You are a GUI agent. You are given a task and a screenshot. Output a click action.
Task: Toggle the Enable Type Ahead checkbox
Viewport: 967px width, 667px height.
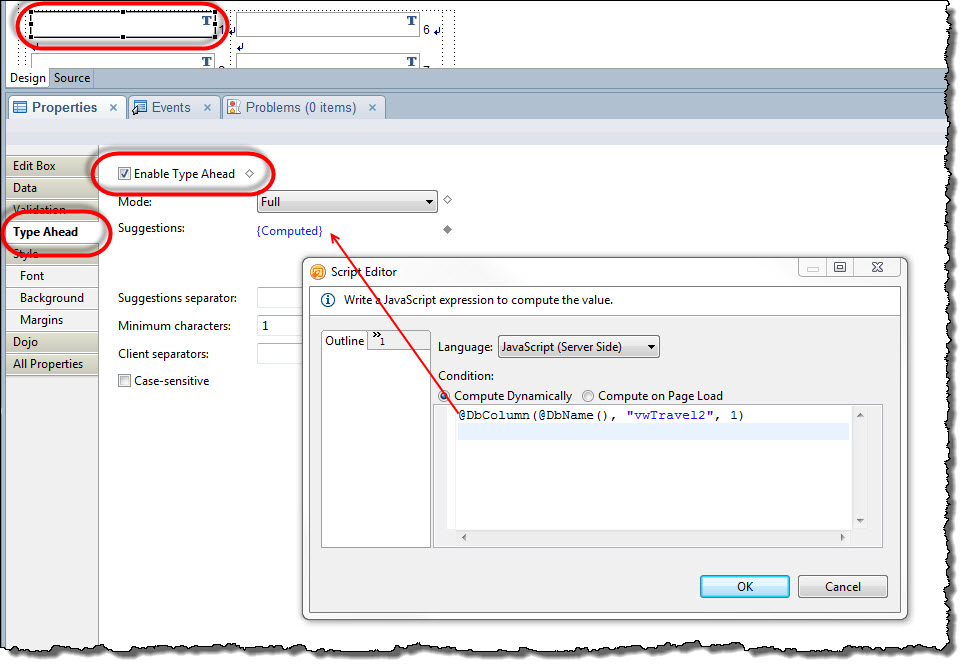[x=125, y=174]
